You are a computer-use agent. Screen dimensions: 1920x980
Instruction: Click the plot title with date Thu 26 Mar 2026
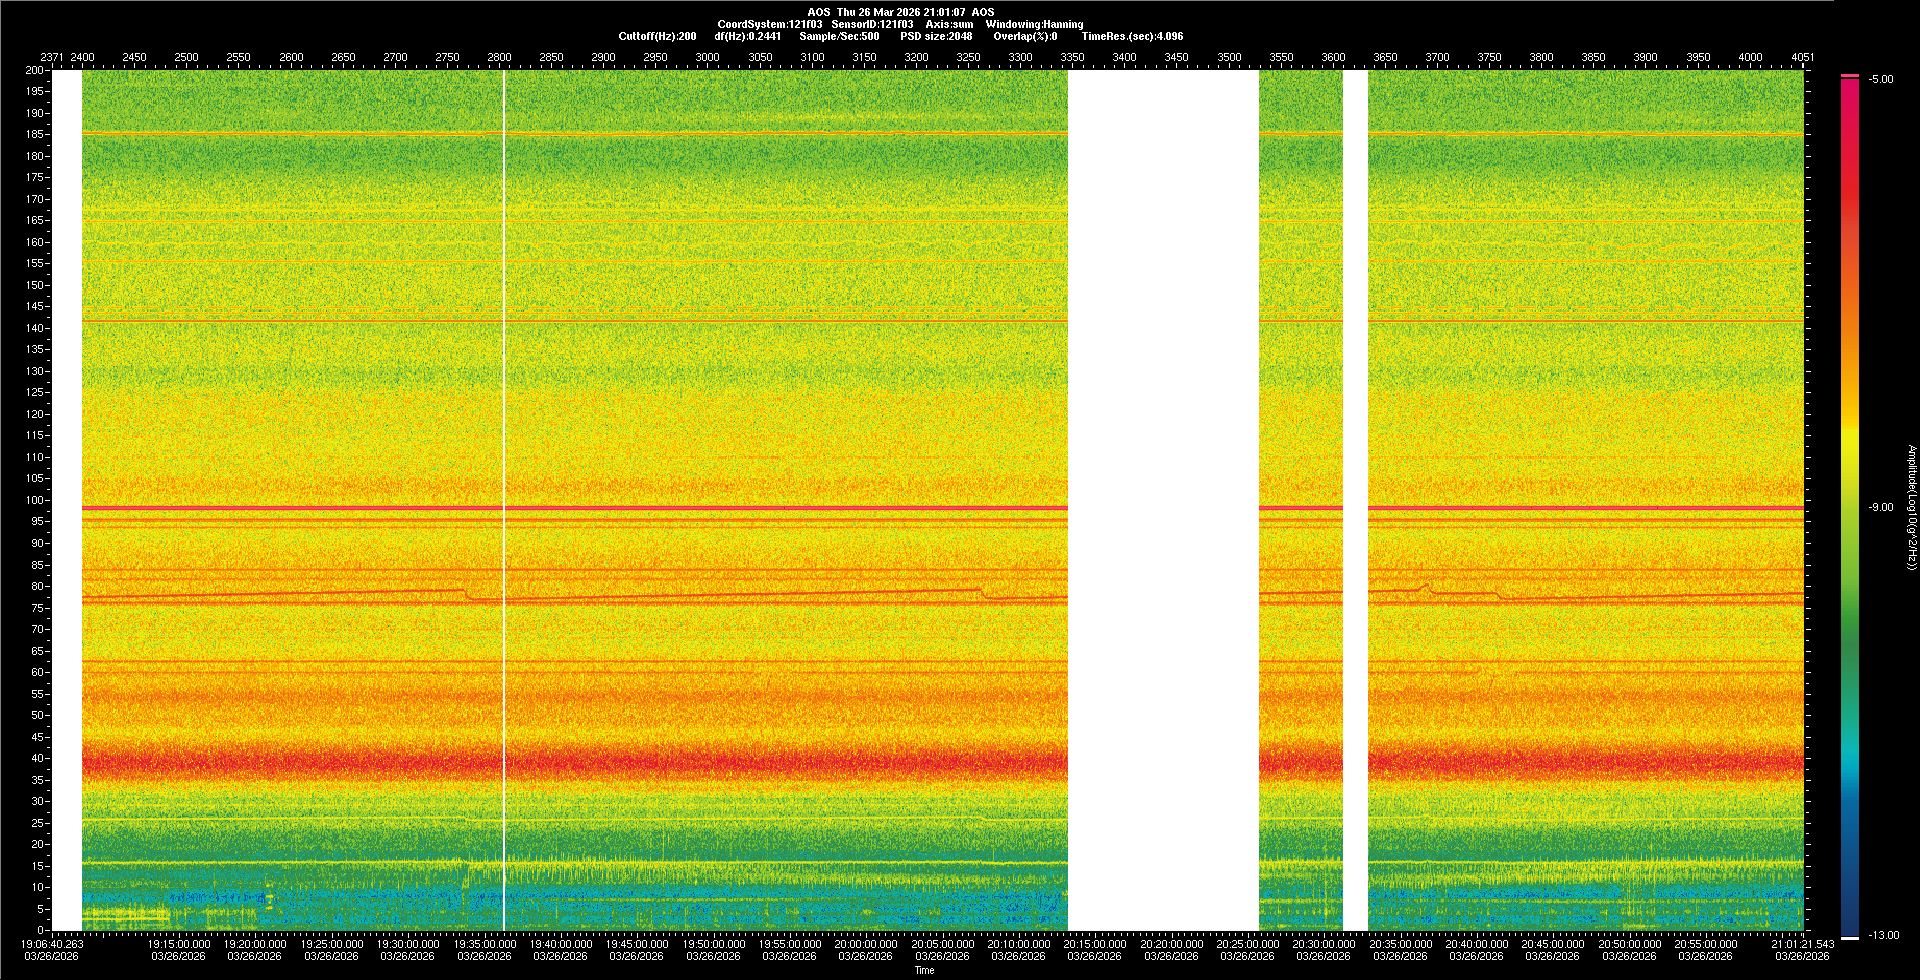coord(900,12)
